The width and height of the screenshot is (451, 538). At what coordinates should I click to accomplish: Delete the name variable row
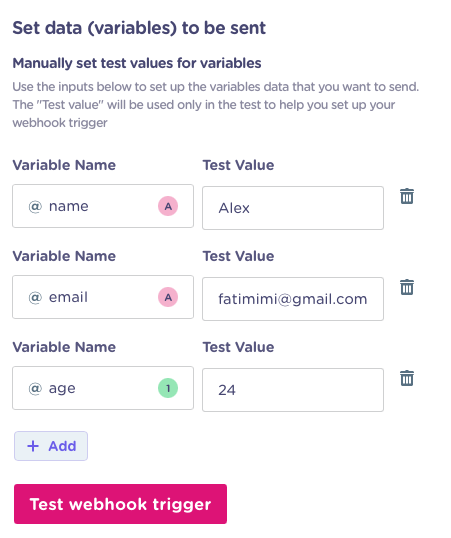click(x=407, y=196)
